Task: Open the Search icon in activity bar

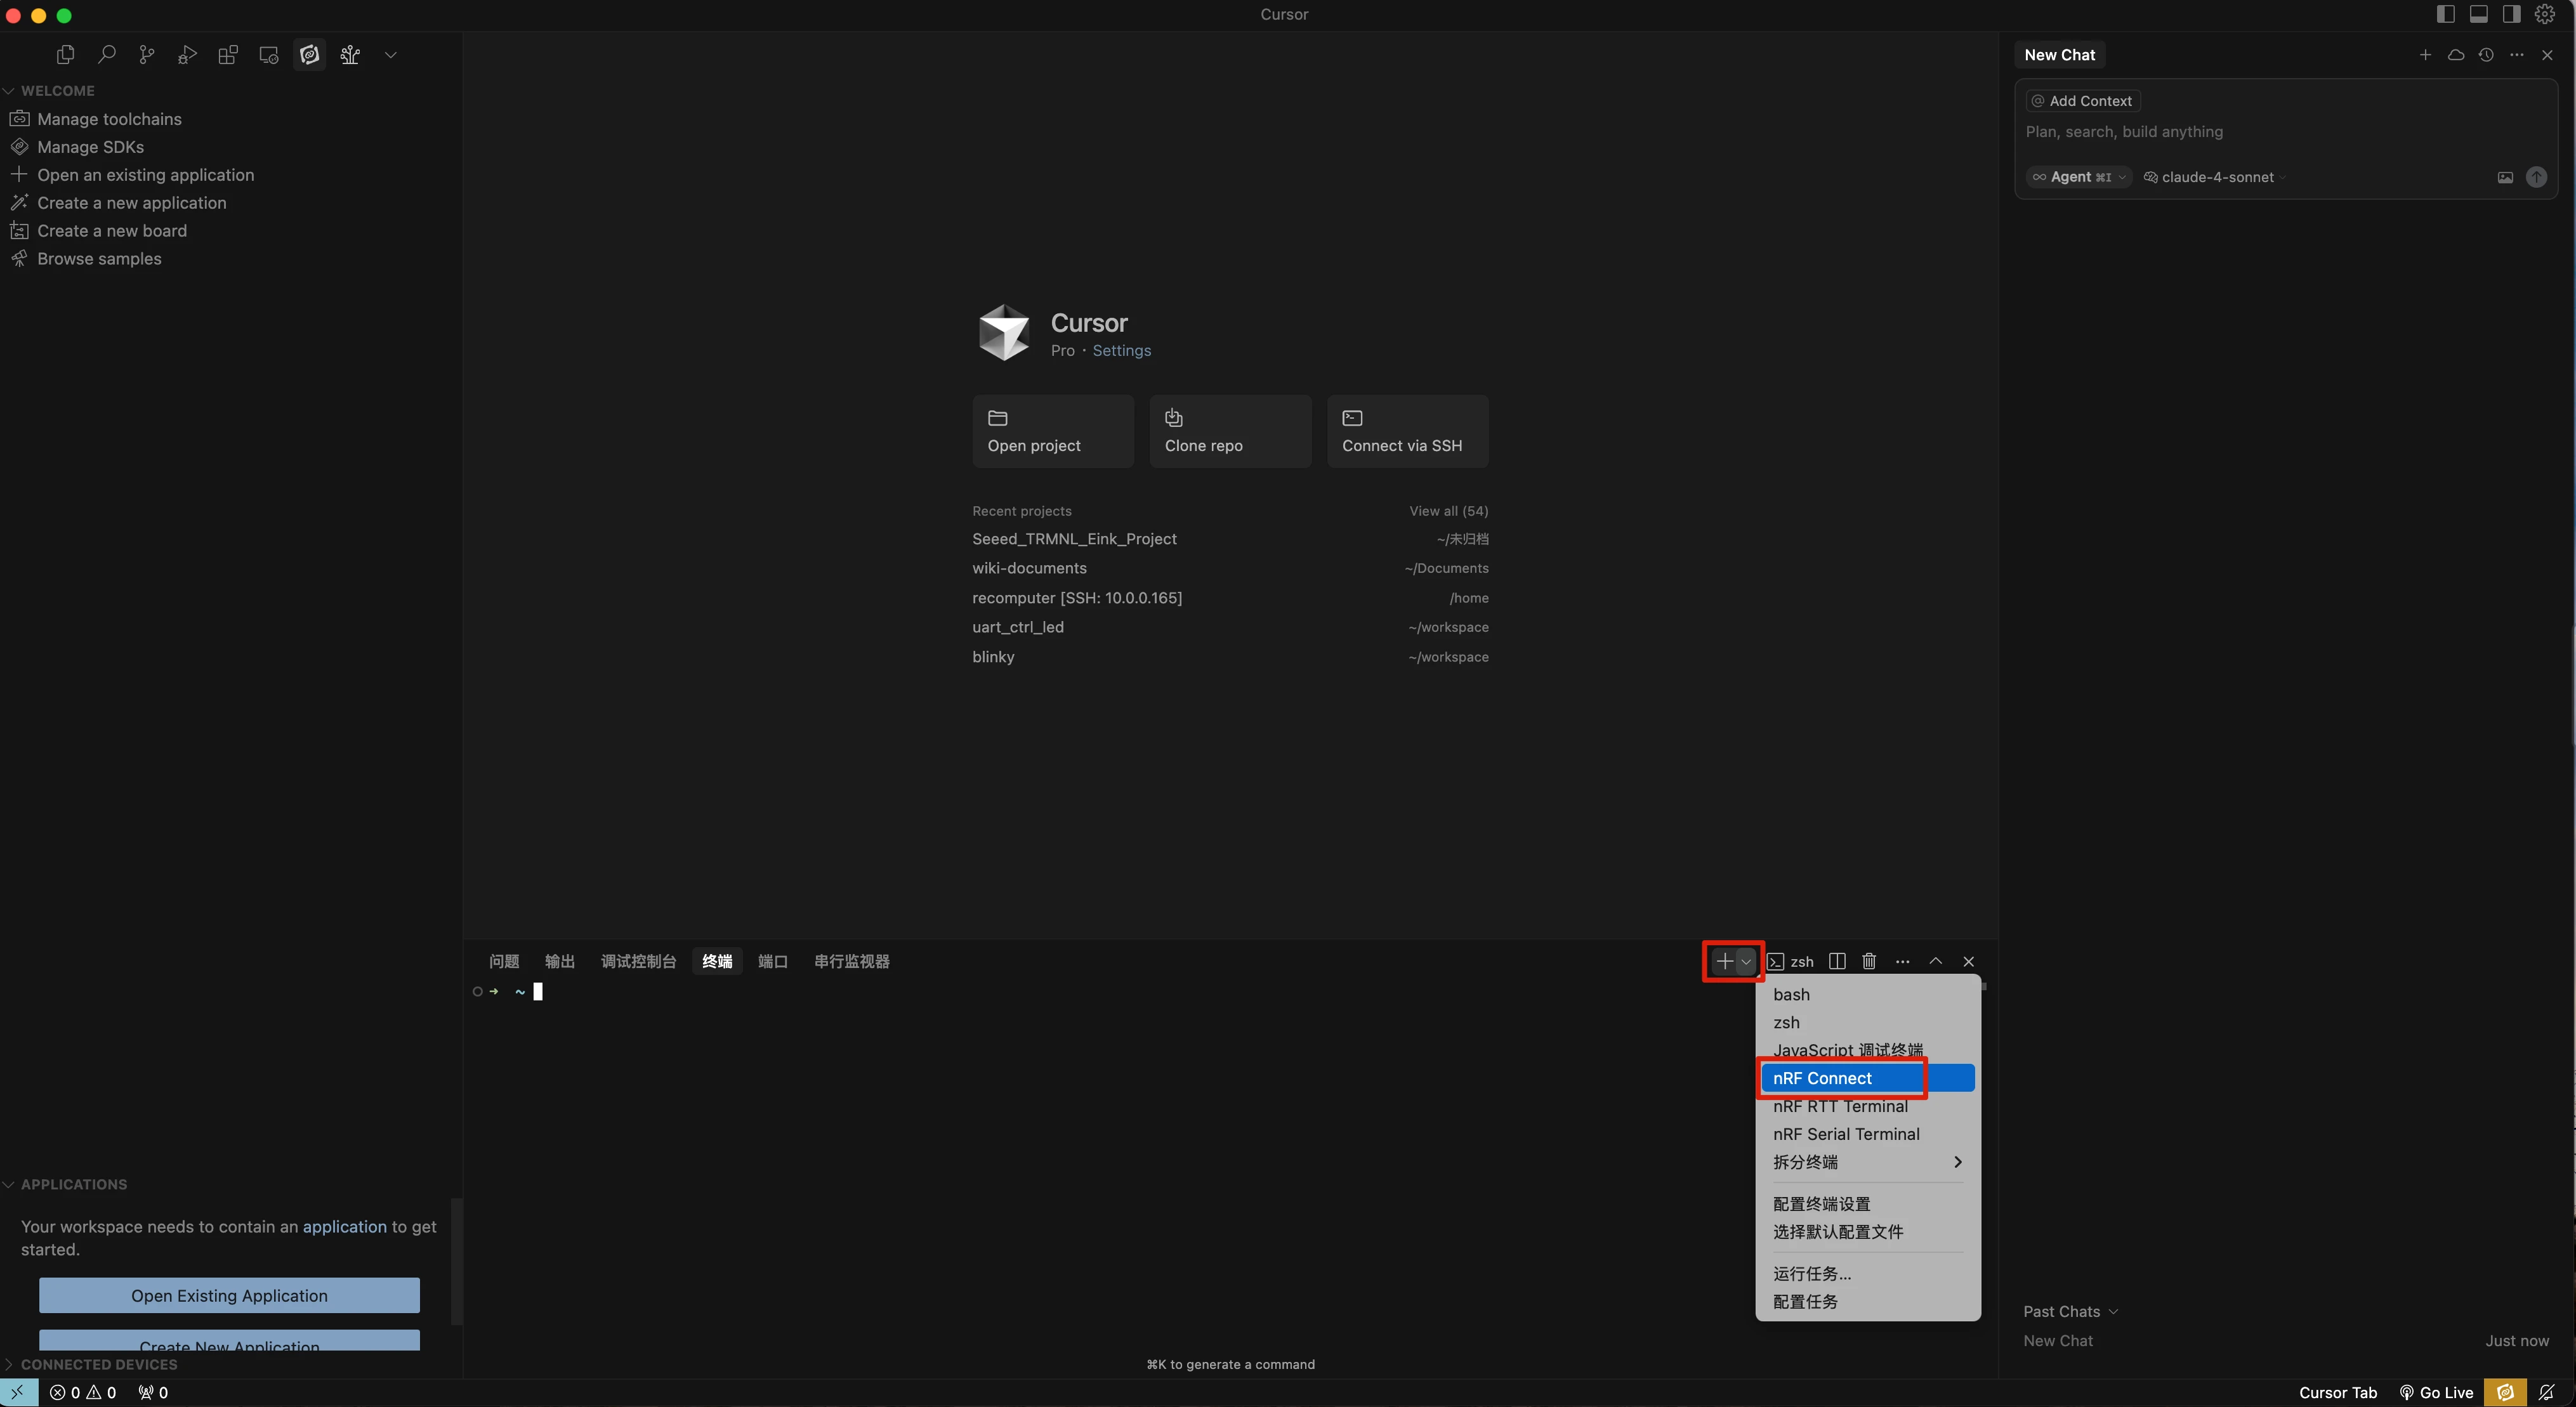Action: [x=106, y=55]
